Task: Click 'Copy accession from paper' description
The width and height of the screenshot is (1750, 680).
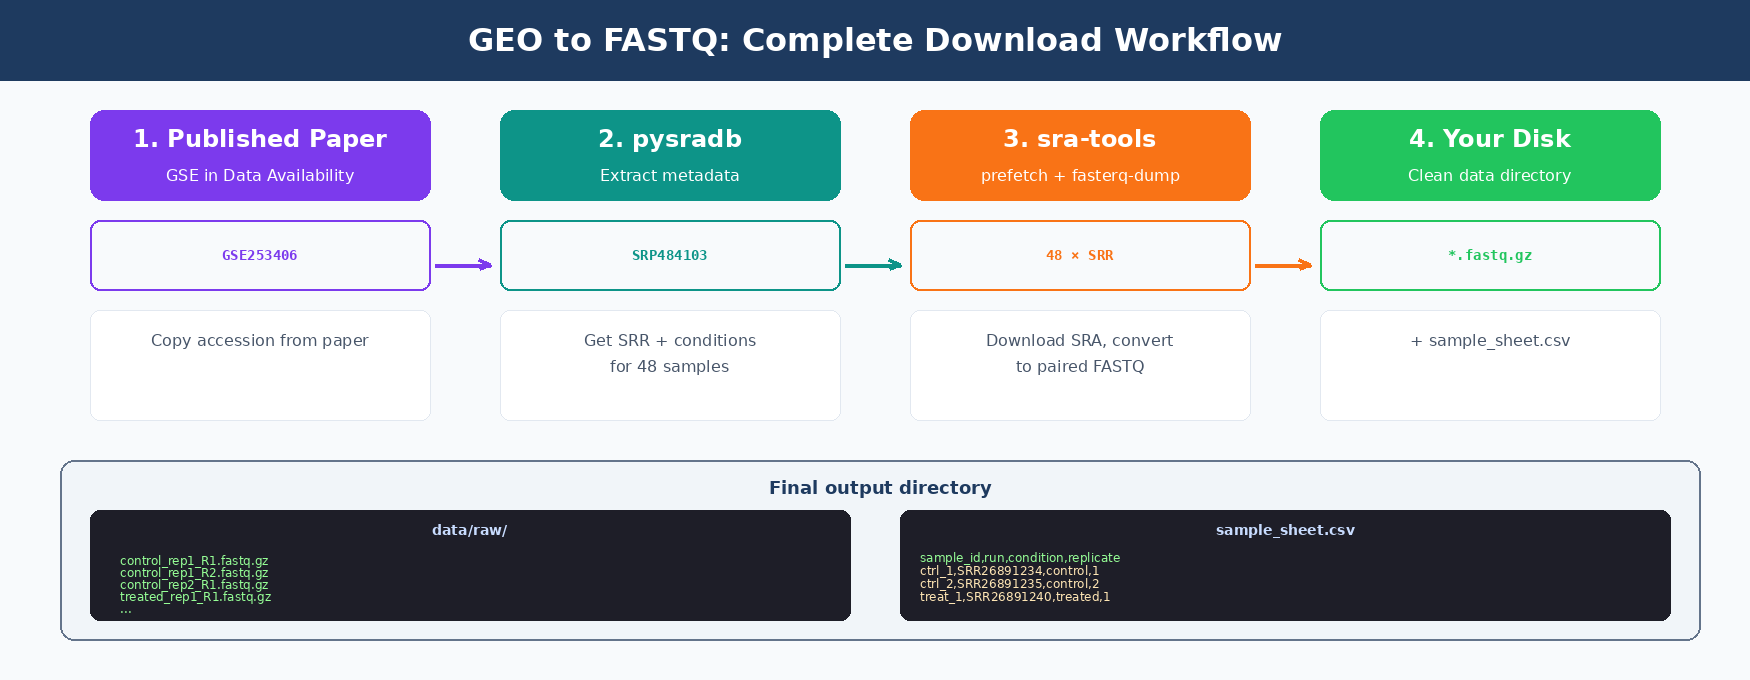Action: pyautogui.click(x=260, y=341)
